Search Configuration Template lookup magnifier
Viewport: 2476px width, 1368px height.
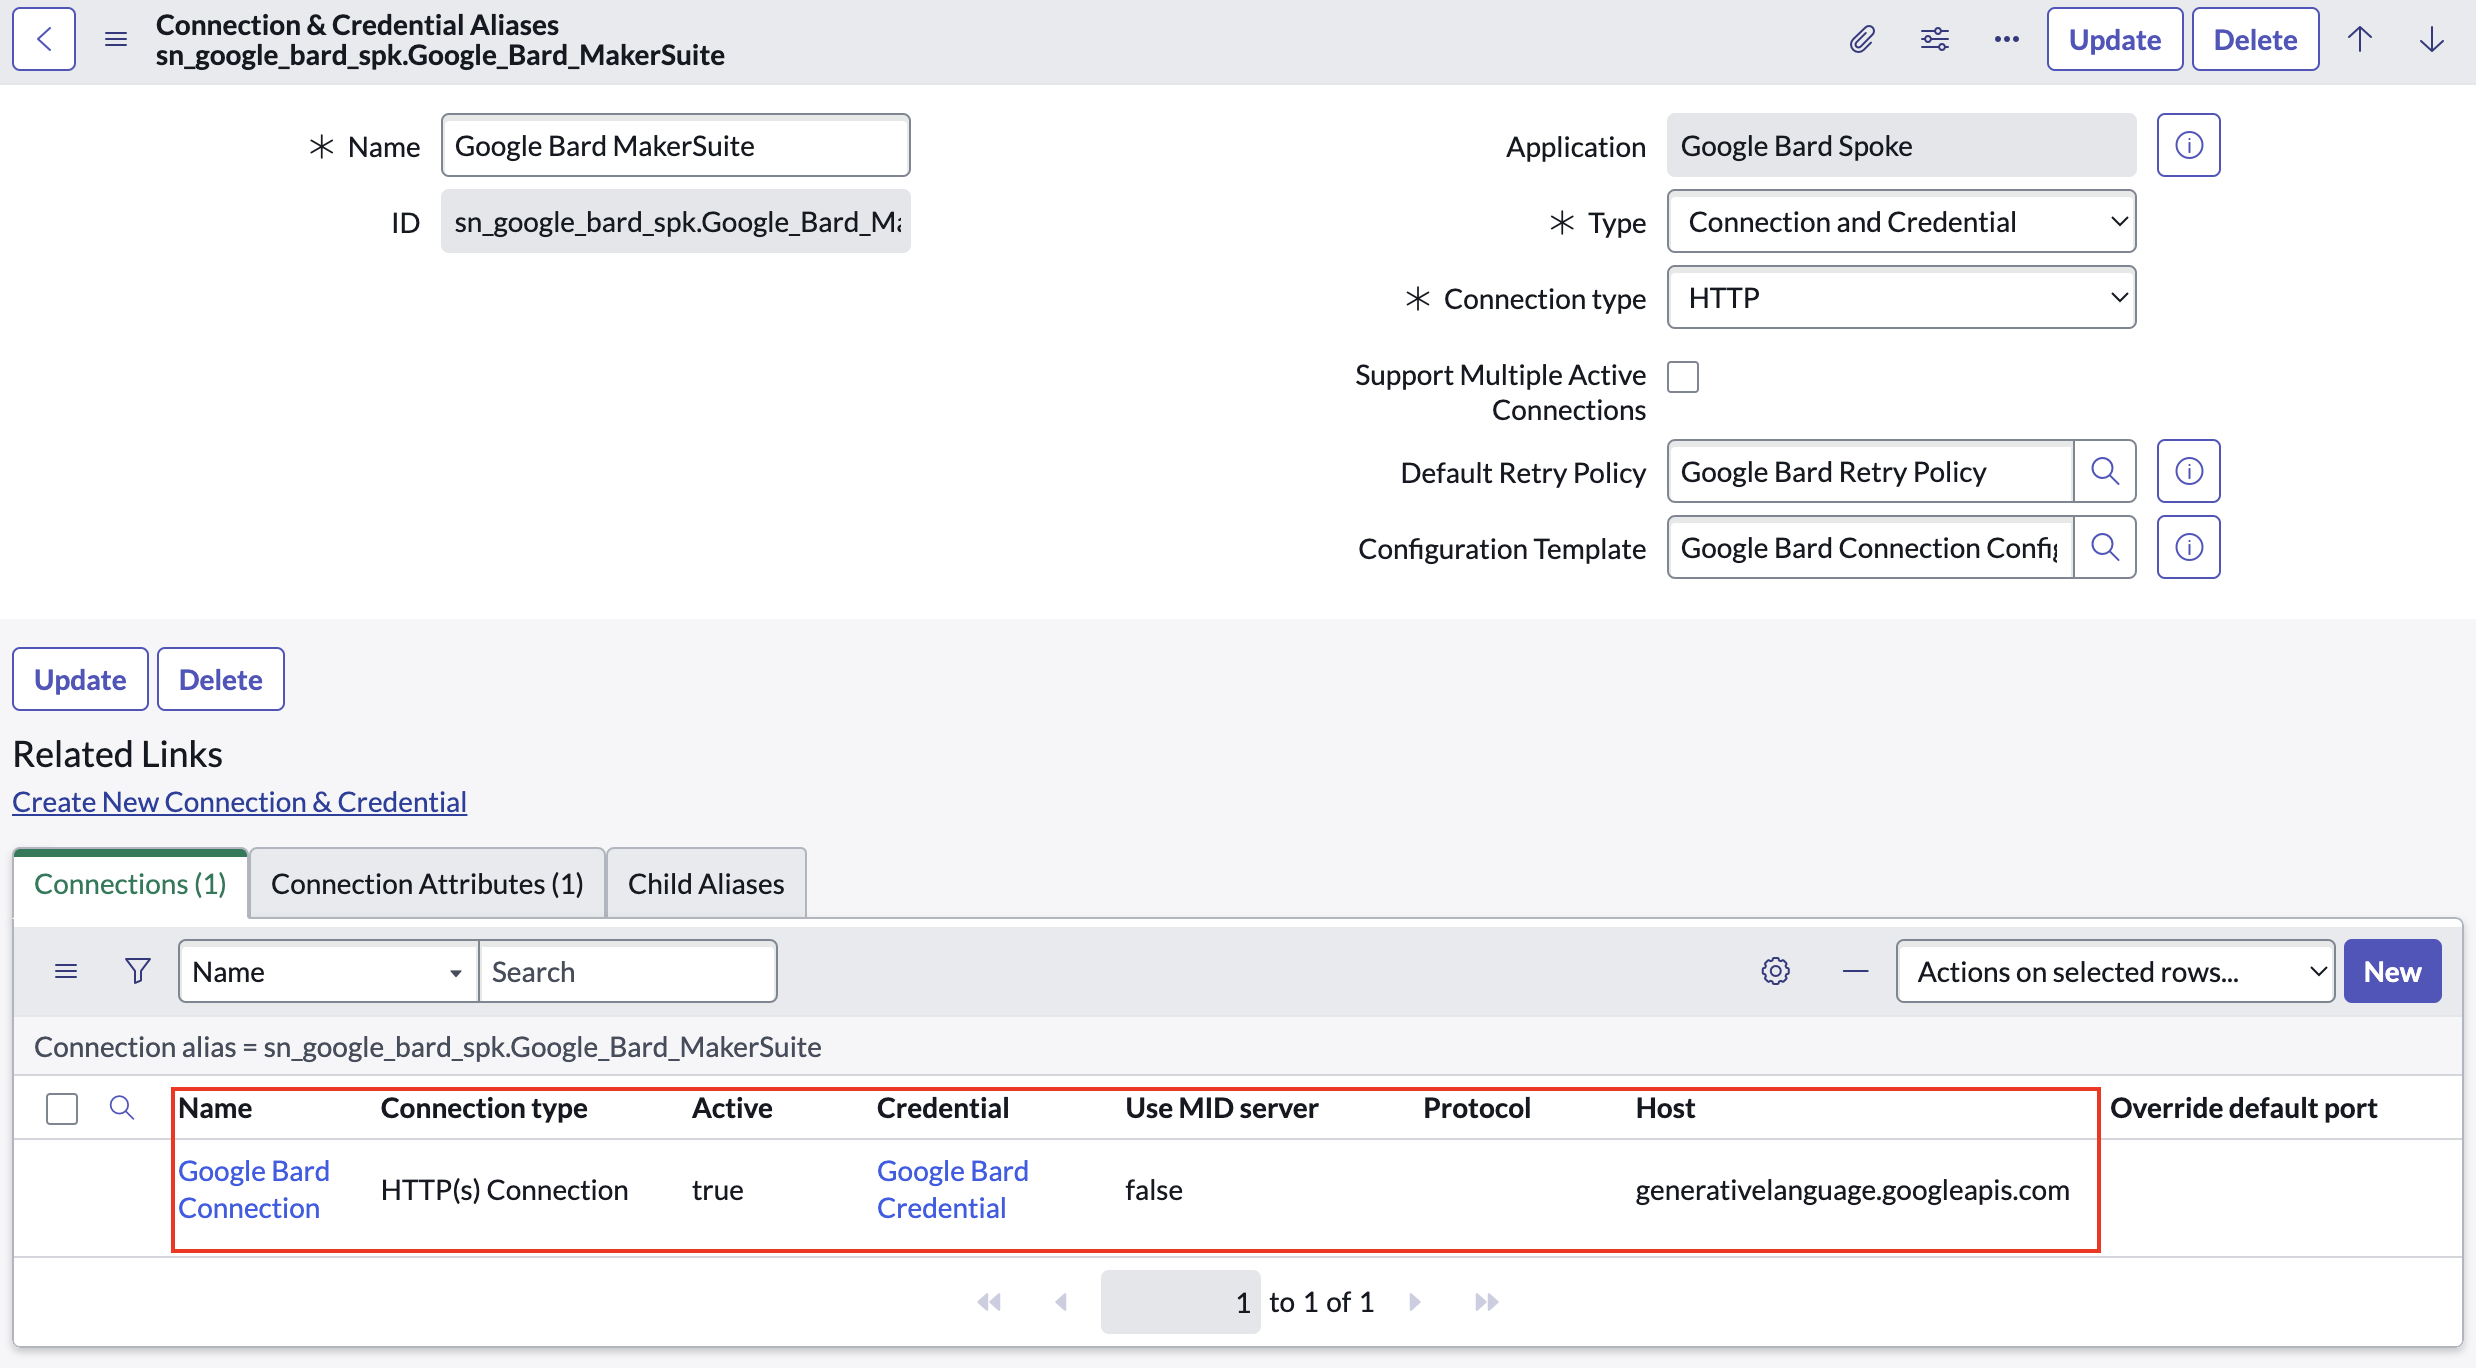coord(2105,548)
